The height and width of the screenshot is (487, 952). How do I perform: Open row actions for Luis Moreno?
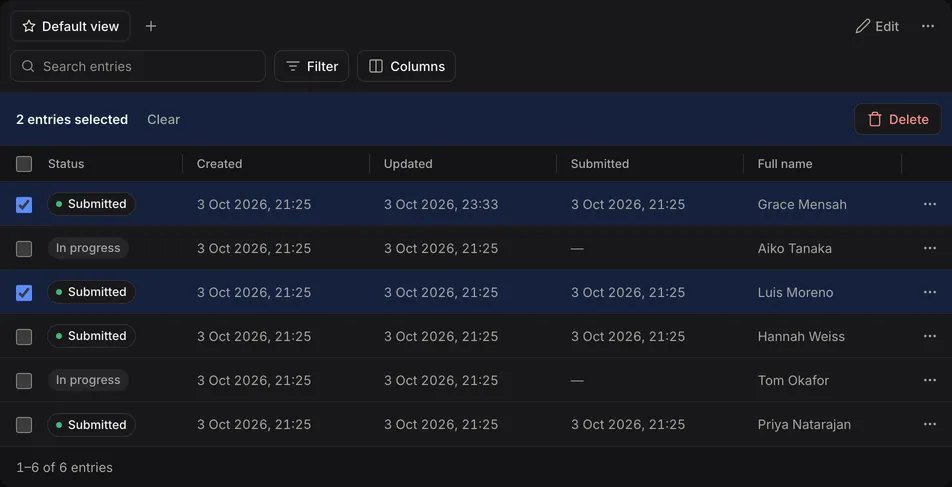(930, 292)
